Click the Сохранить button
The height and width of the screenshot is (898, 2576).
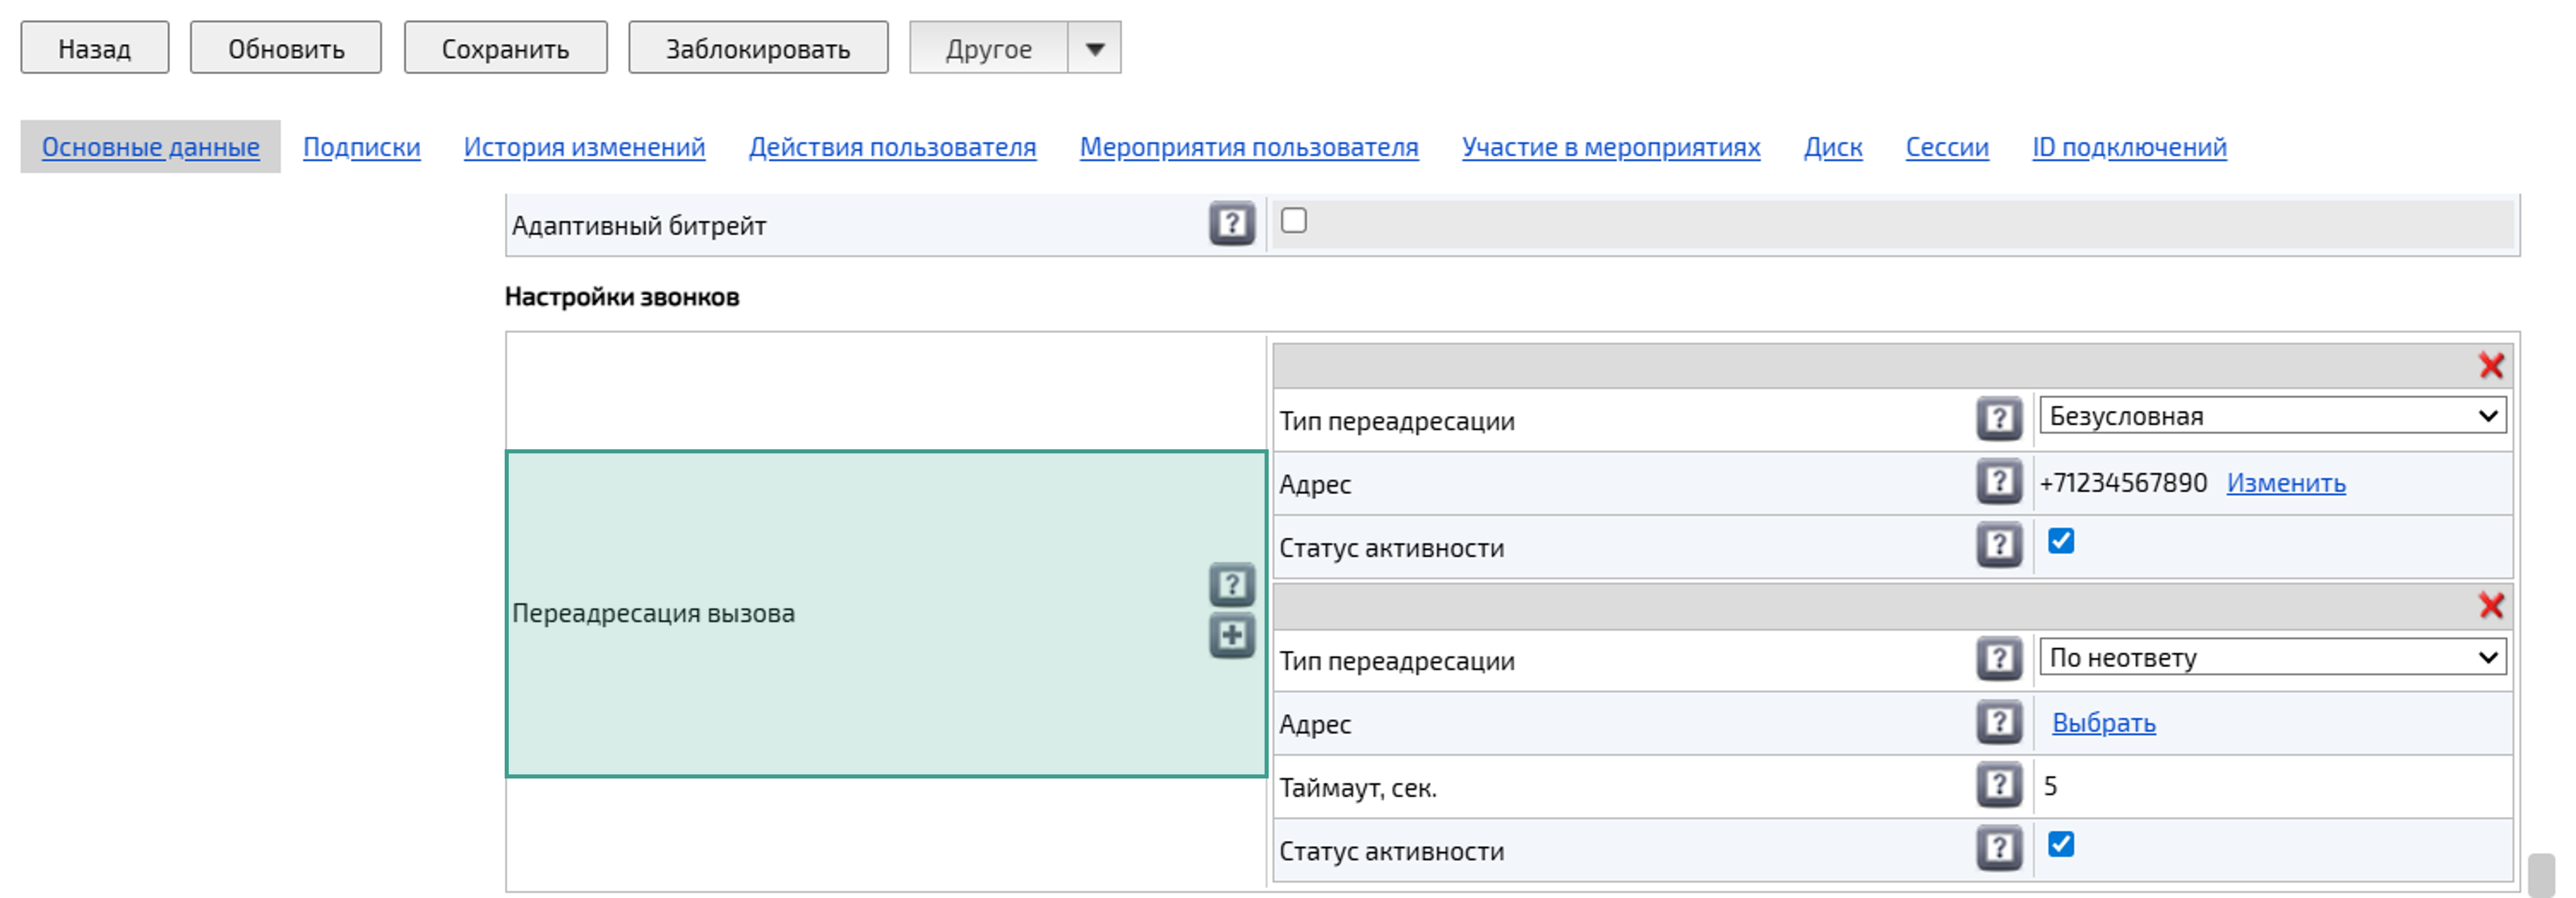(504, 47)
